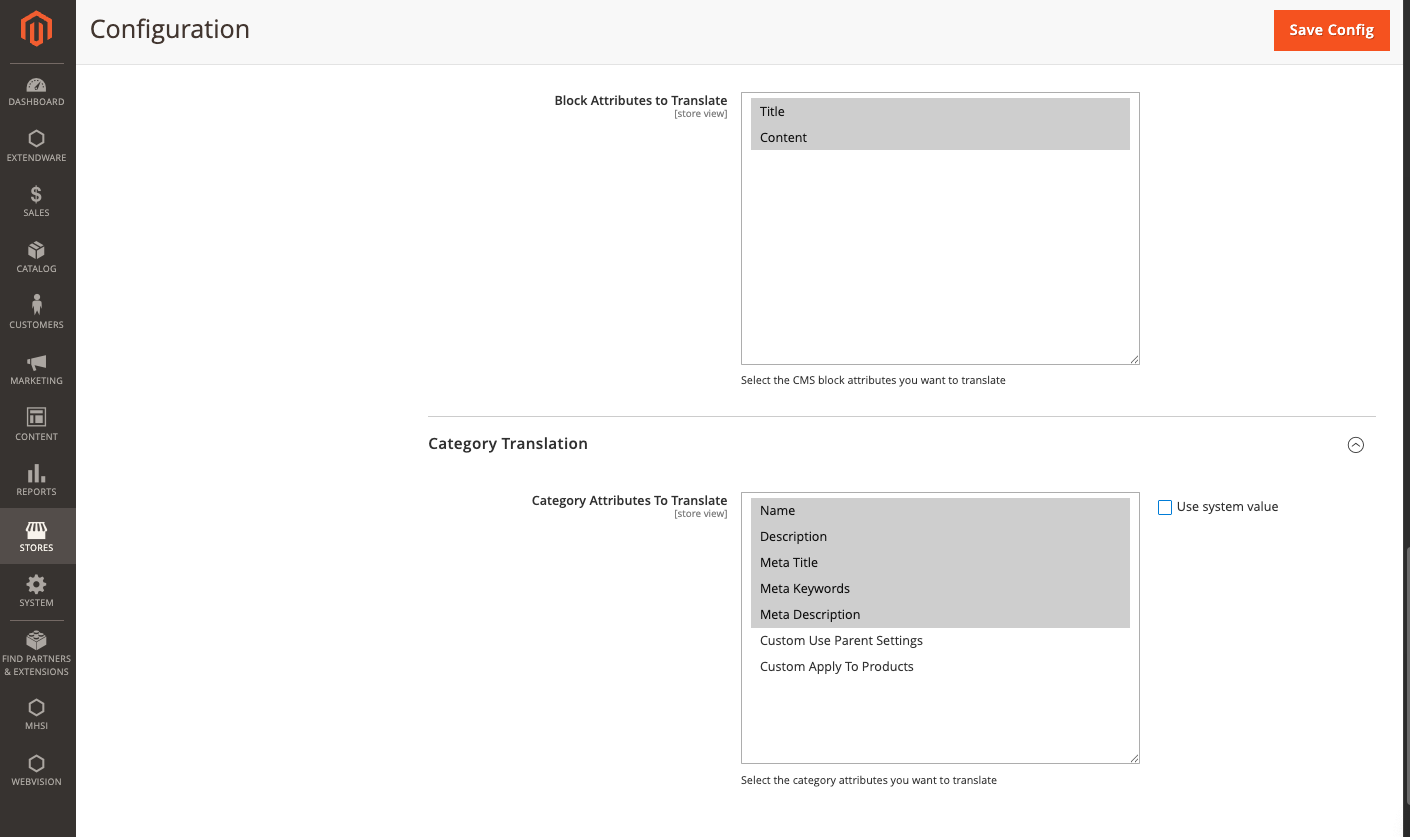This screenshot has height=837, width=1410.
Task: Click the Save Config button
Action: (x=1331, y=30)
